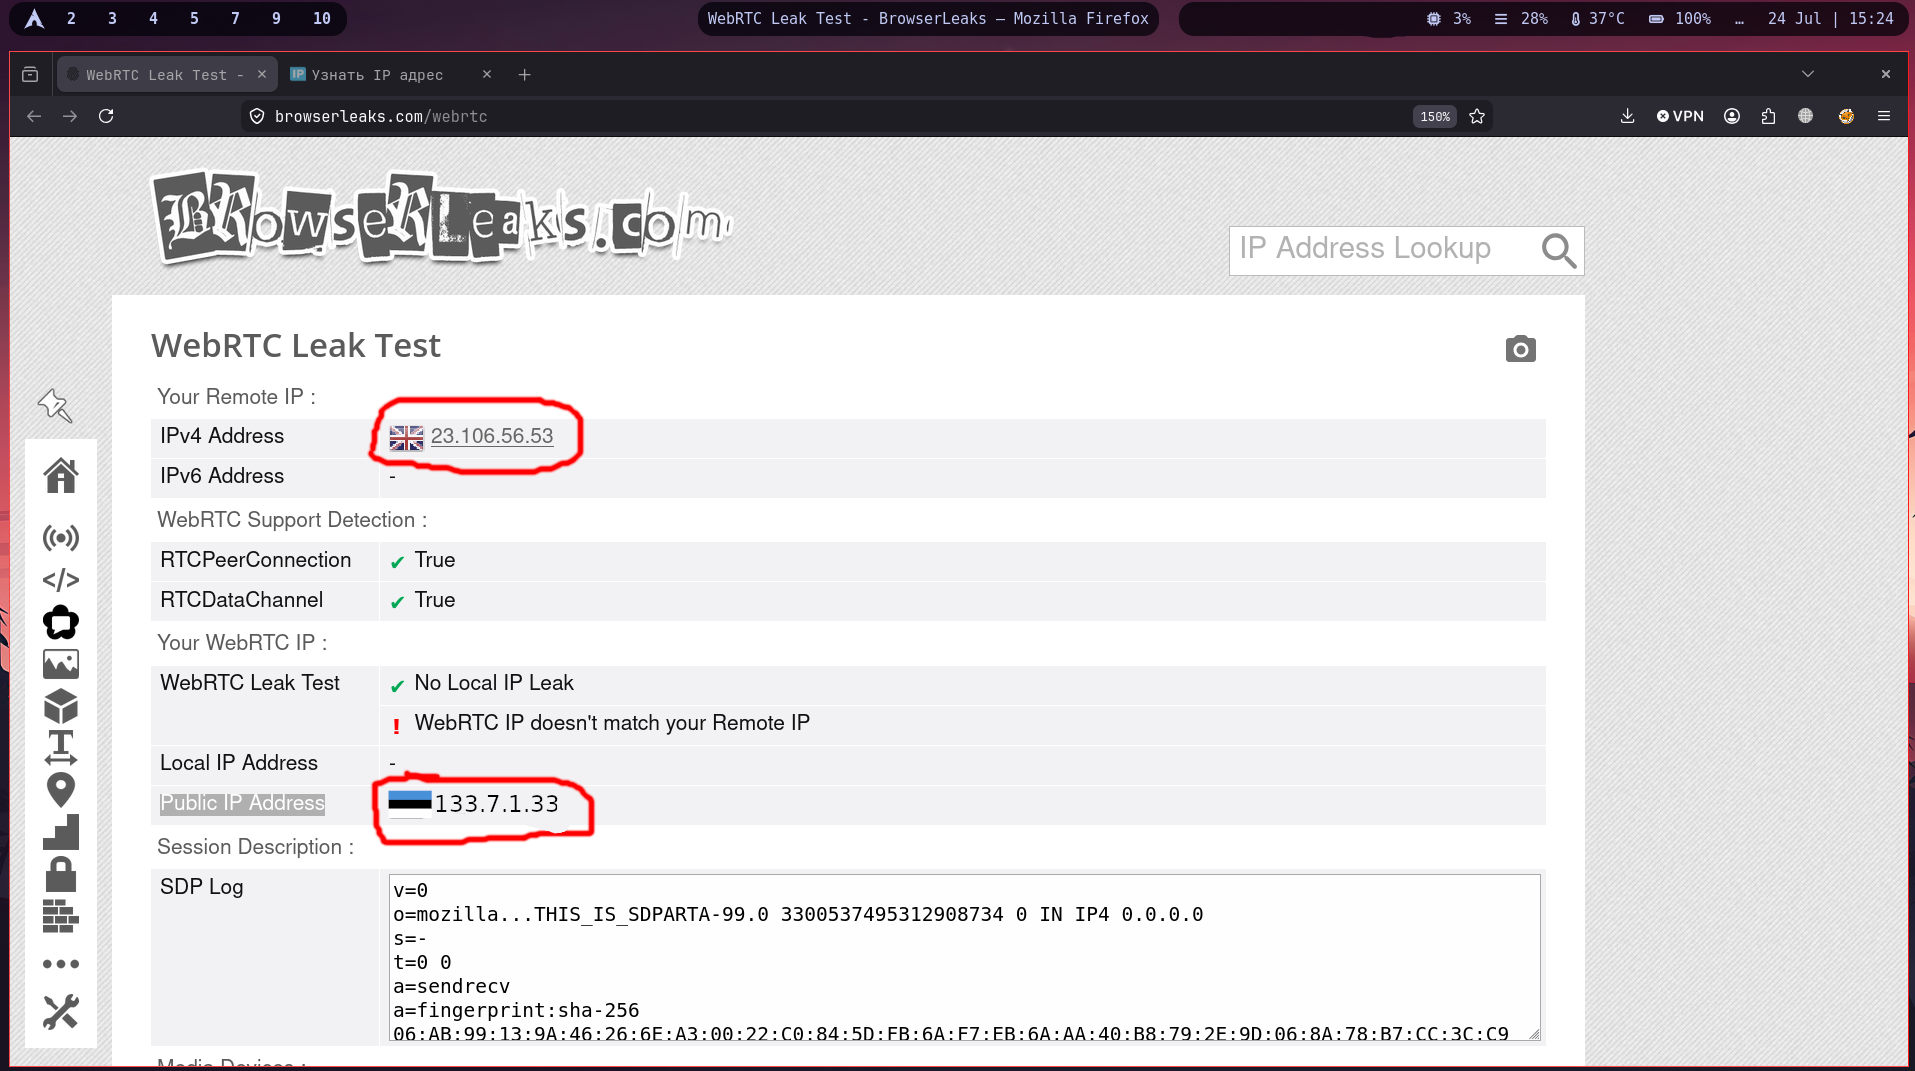Expand the list all tabs dropdown
1915x1071 pixels.
tap(1808, 74)
